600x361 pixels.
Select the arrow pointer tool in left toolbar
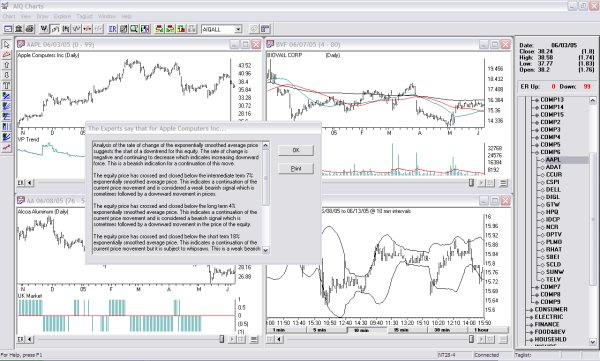click(7, 45)
